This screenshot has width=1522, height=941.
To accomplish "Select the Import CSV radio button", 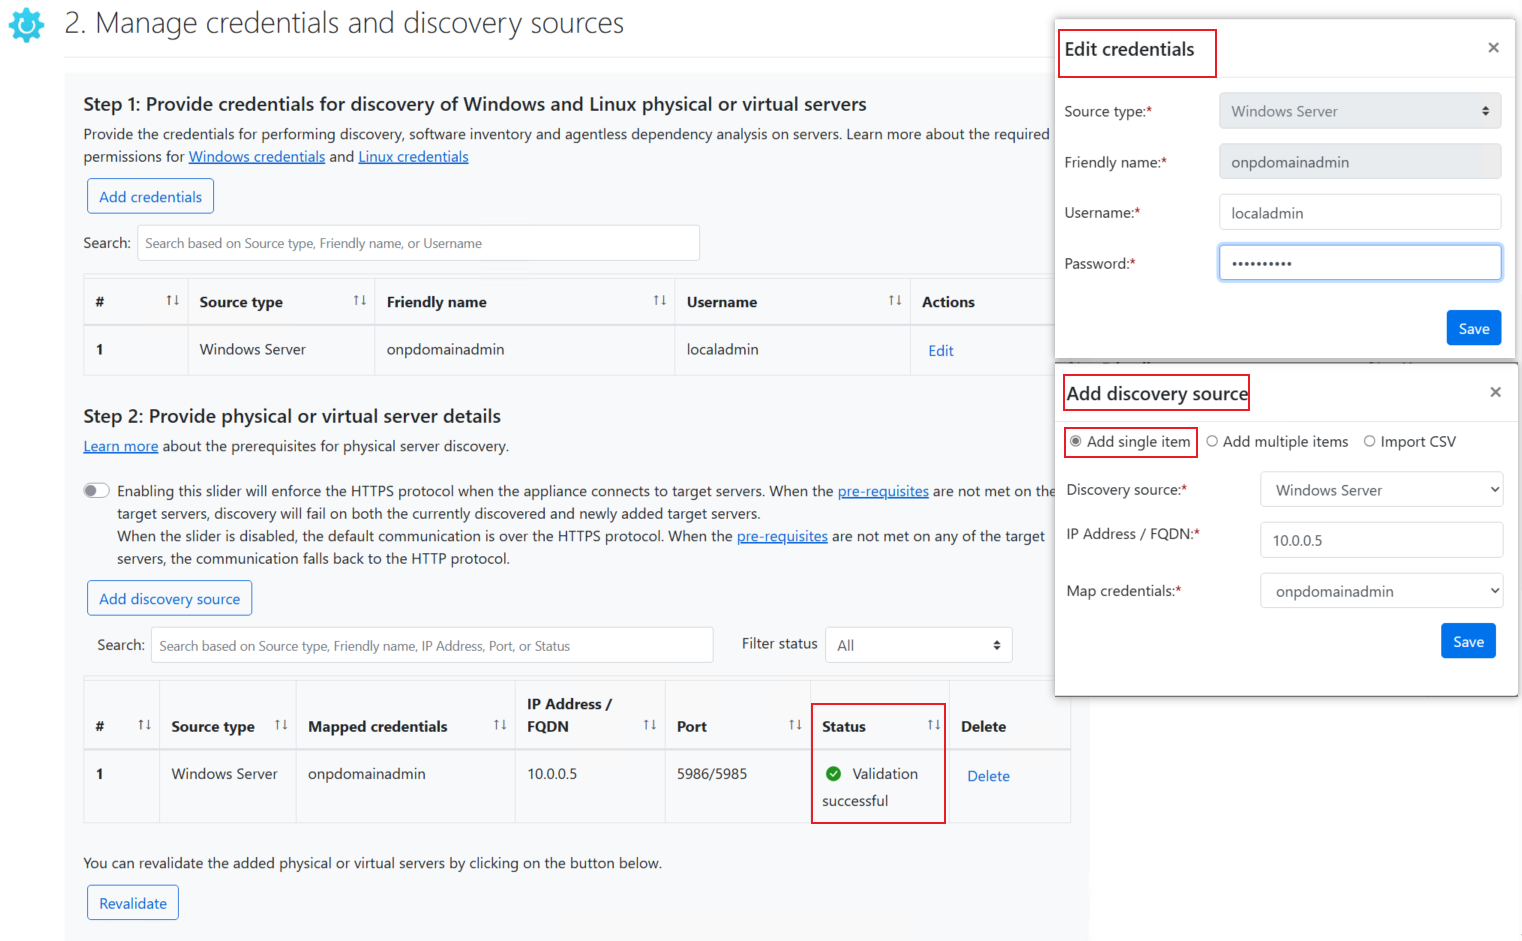I will click(1370, 441).
